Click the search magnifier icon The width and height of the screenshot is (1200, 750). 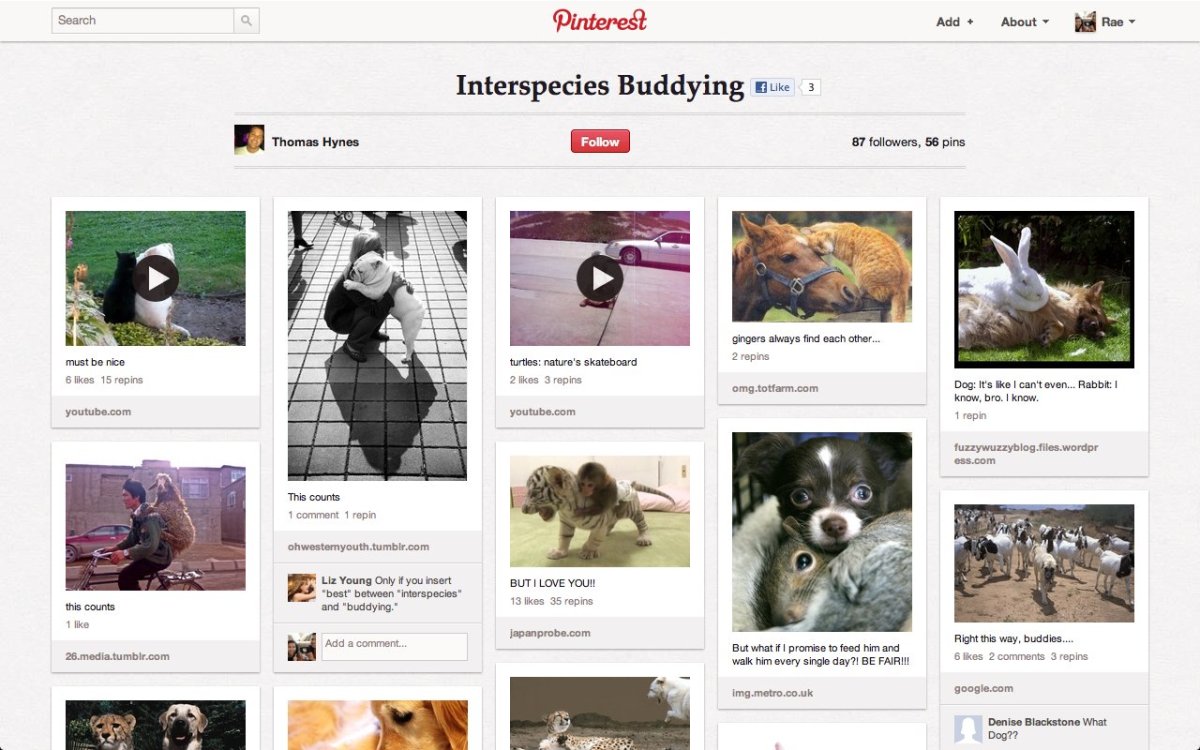[x=246, y=21]
